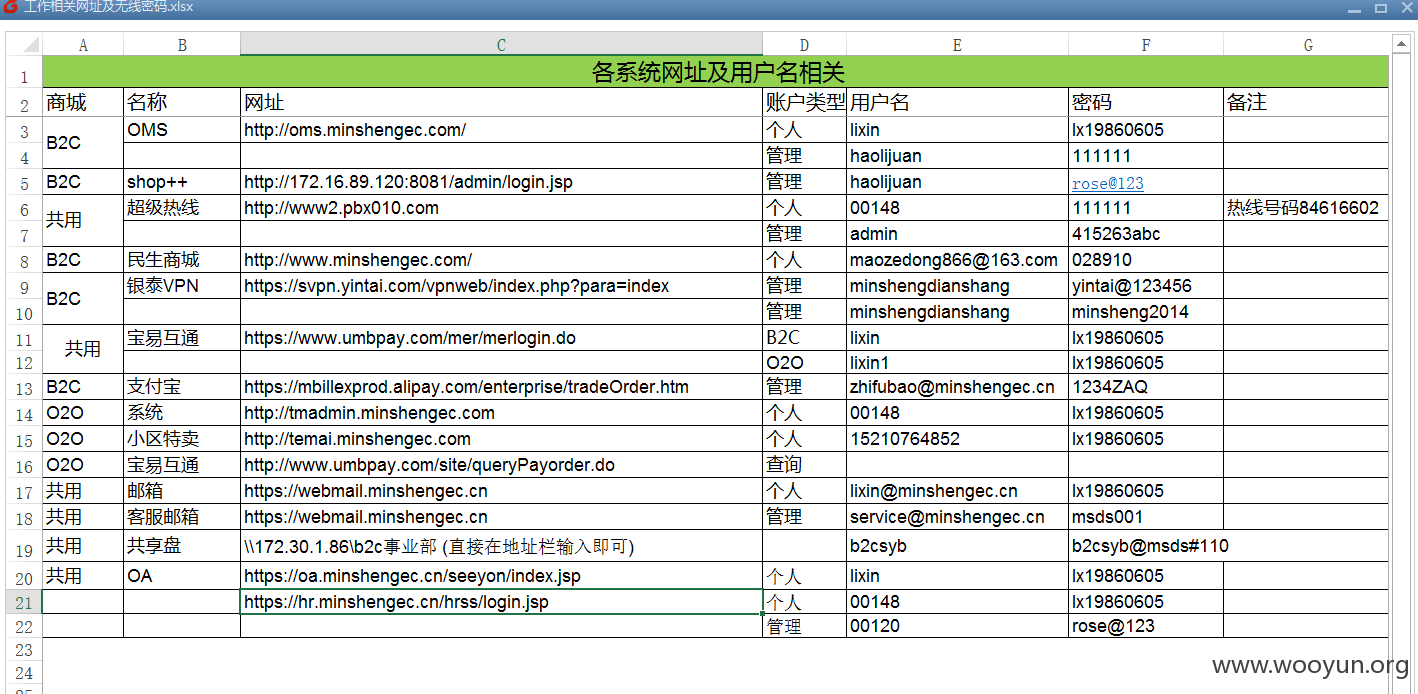This screenshot has width=1418, height=694.
Task: Click the 查询 account type cell
Action: click(804, 465)
